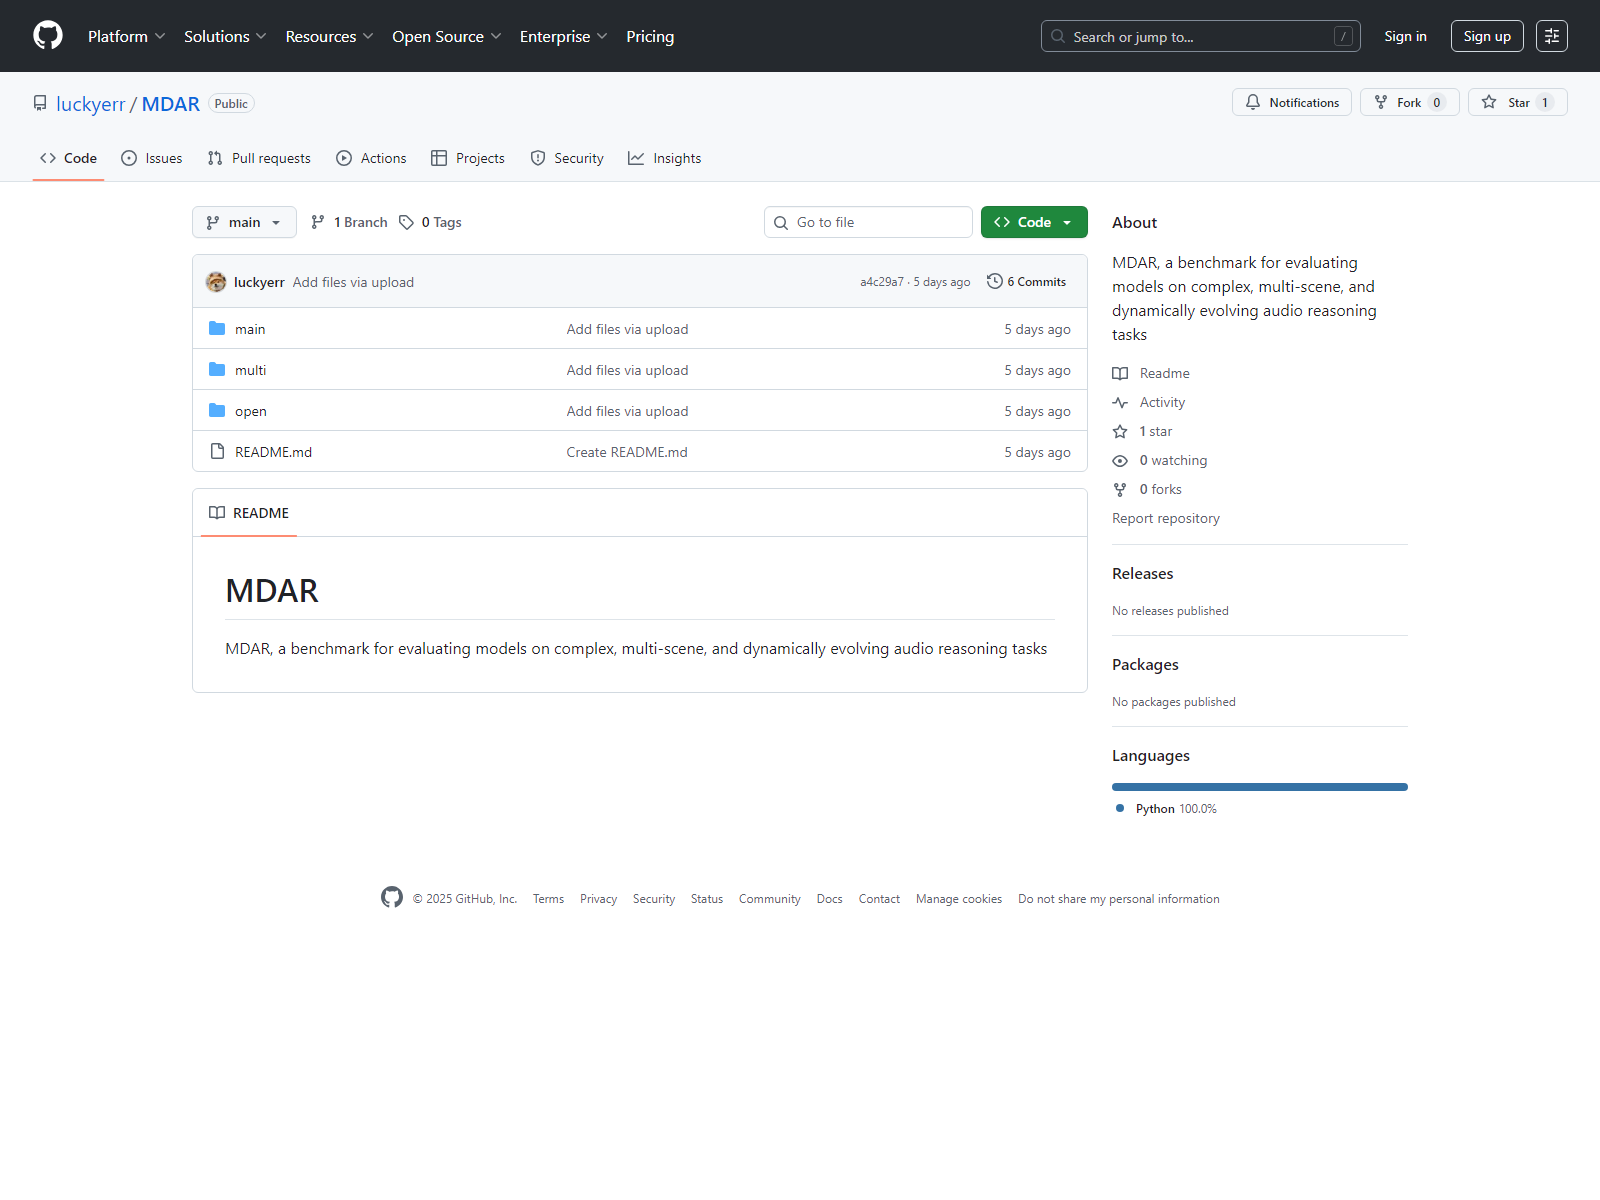Click the README.md file icon
This screenshot has width=1600, height=1200.
217,452
